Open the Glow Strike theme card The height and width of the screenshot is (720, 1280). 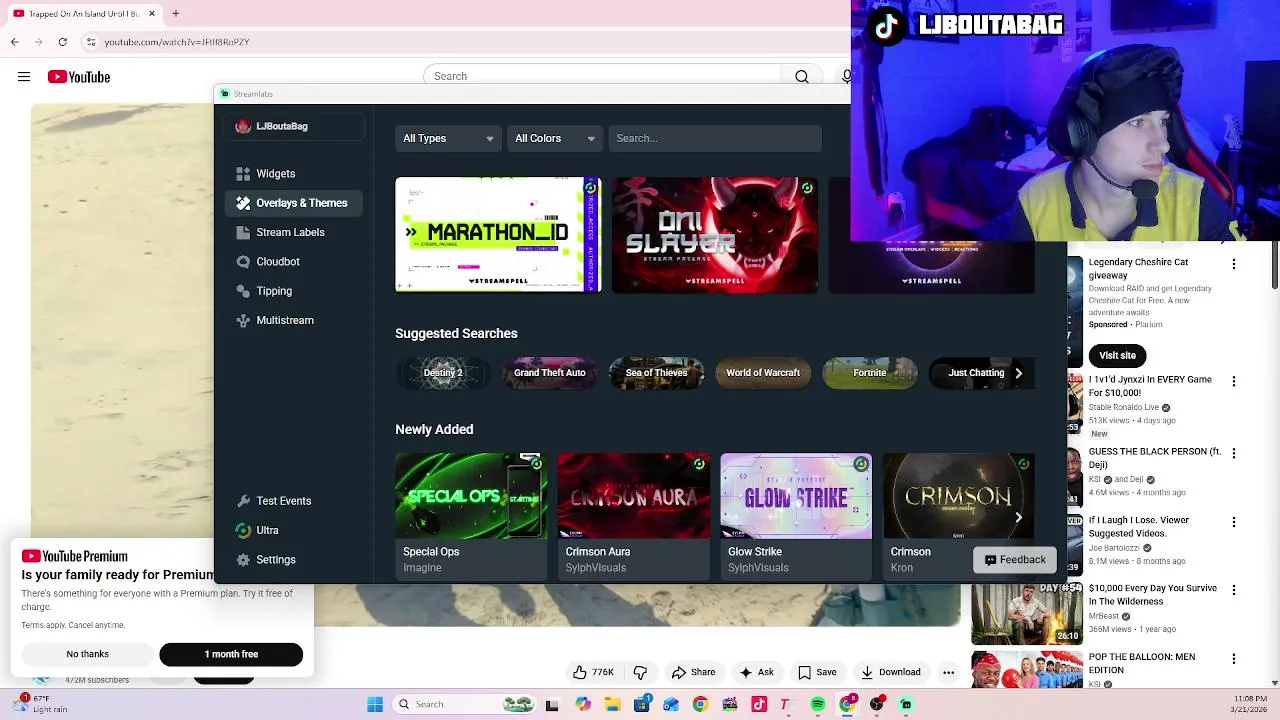click(796, 516)
